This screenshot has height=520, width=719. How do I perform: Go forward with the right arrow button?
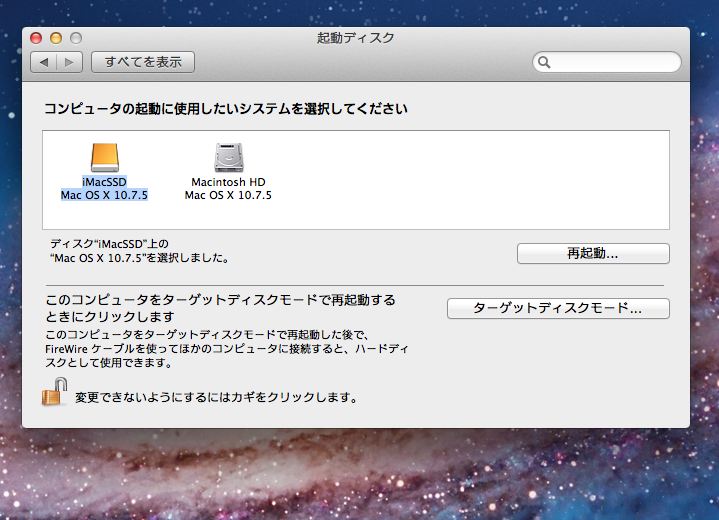click(x=69, y=62)
